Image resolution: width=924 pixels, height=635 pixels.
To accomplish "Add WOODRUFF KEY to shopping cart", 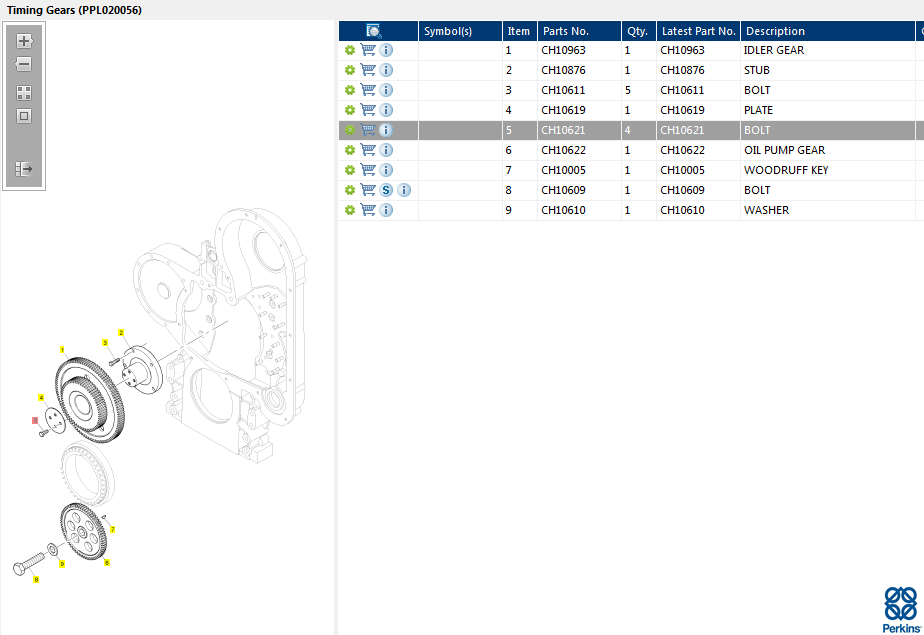I will pyautogui.click(x=368, y=170).
